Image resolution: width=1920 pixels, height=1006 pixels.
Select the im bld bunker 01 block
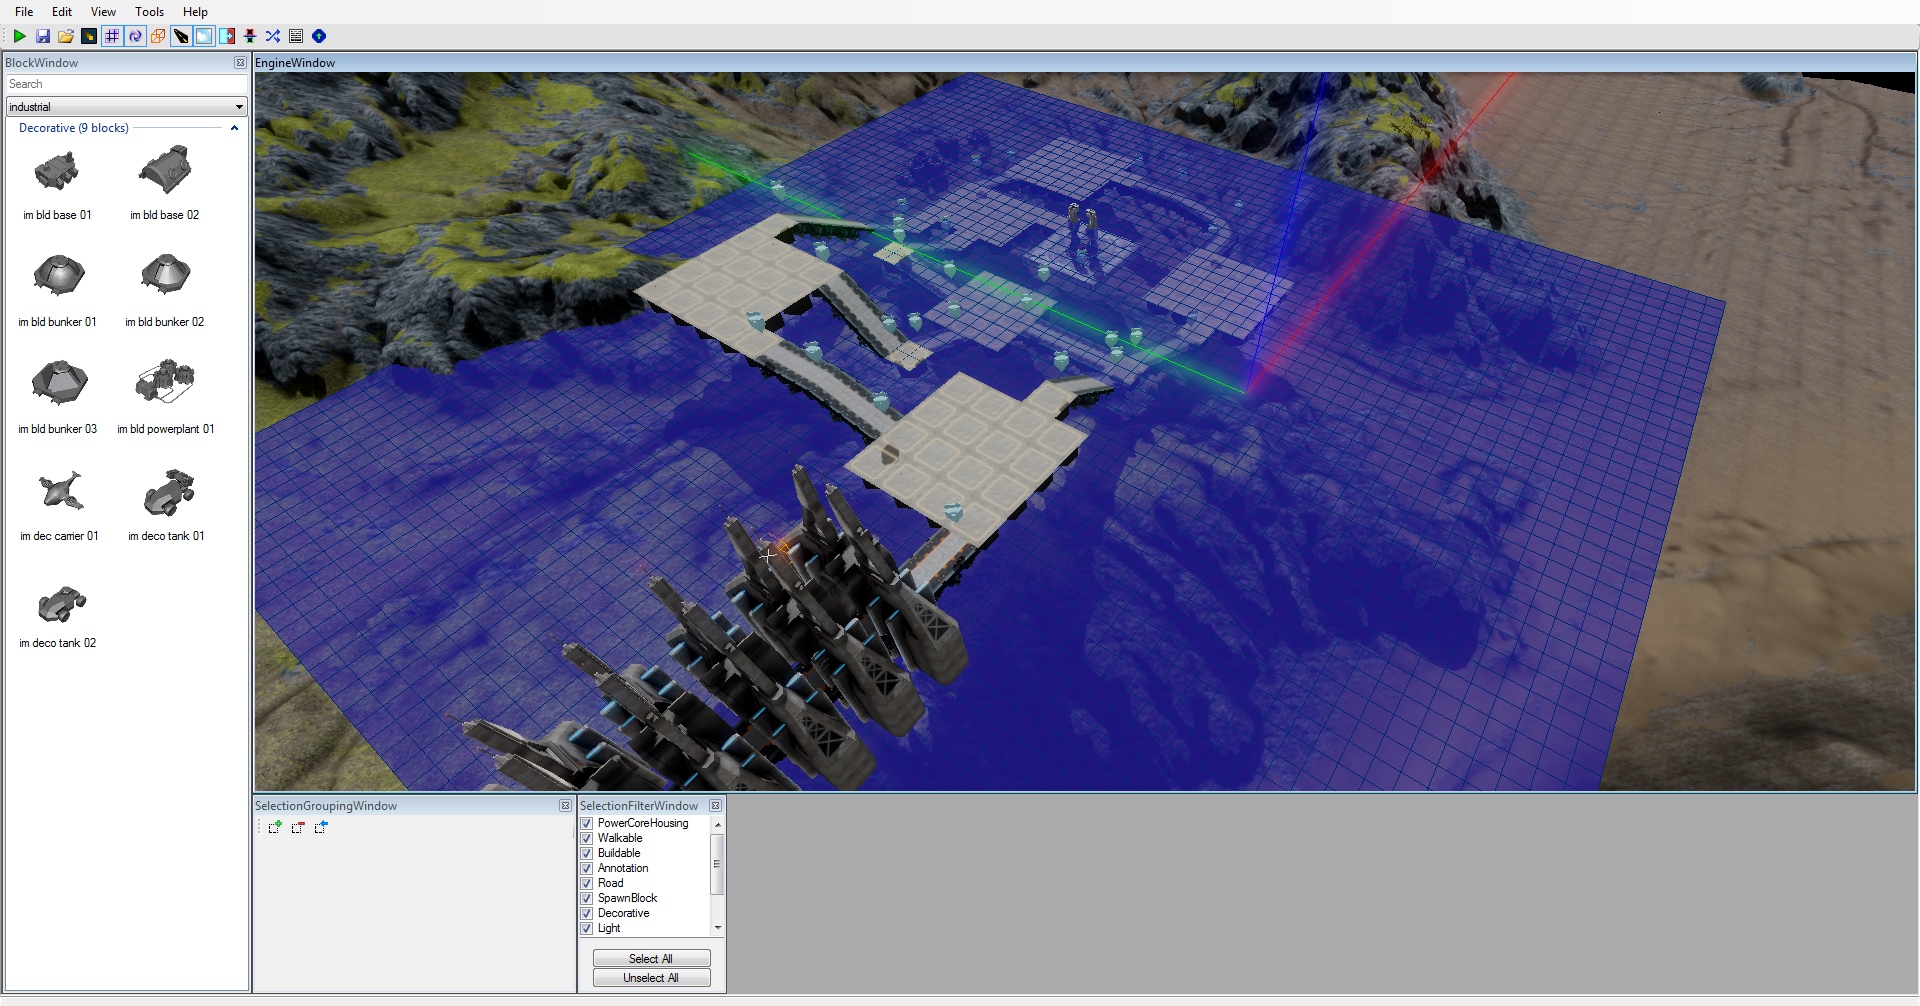(x=57, y=290)
